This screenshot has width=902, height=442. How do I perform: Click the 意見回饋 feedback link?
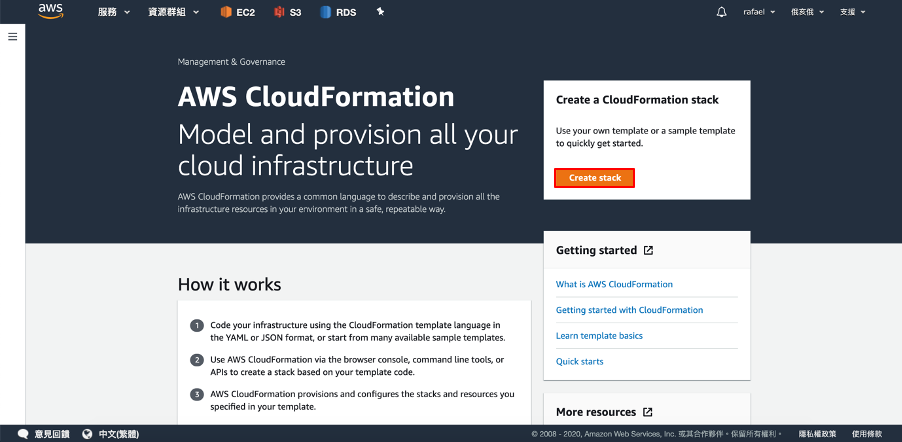tap(52, 434)
